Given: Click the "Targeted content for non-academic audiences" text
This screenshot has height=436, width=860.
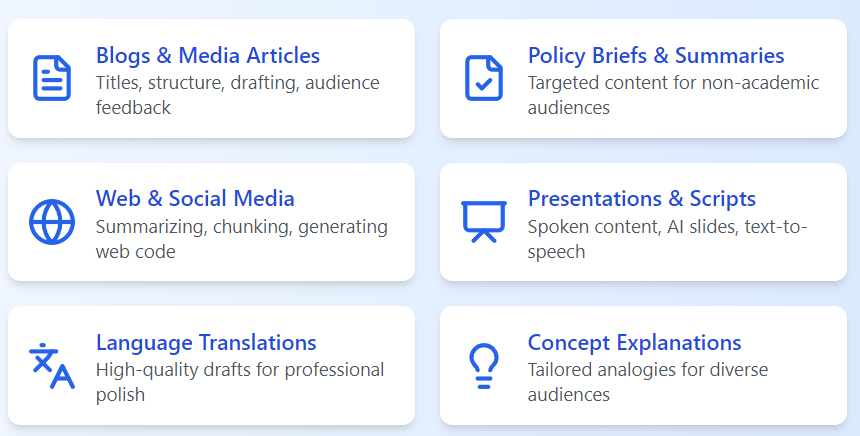Looking at the screenshot, I should coord(673,94).
